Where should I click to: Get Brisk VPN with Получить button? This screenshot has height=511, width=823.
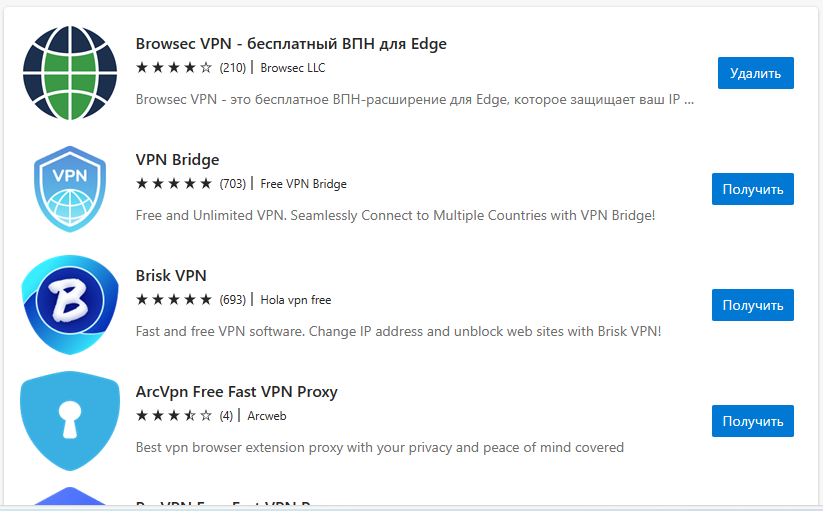coord(753,305)
